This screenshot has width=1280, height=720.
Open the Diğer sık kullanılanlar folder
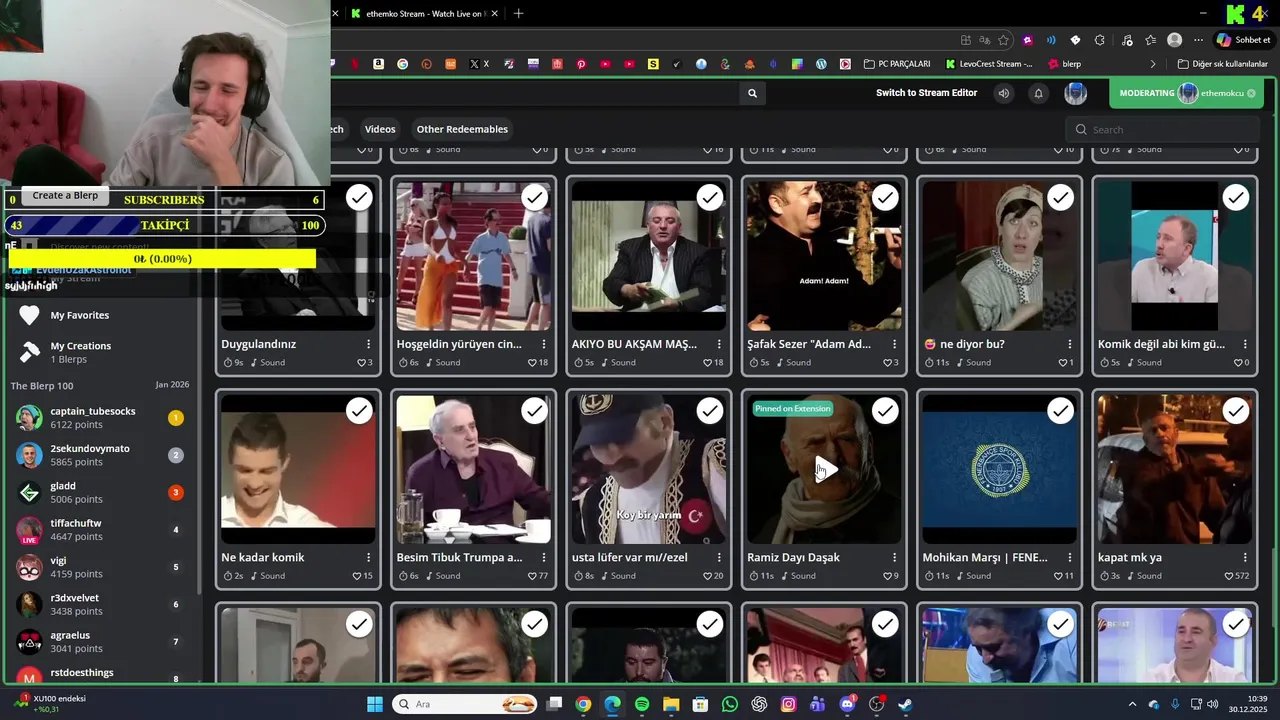(x=1222, y=64)
